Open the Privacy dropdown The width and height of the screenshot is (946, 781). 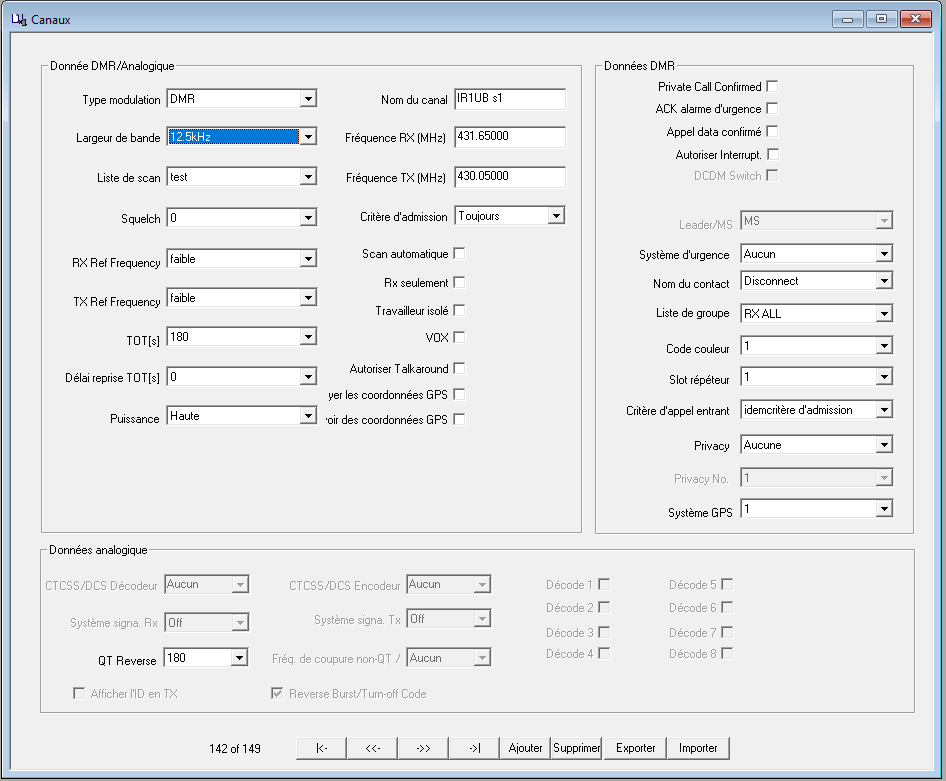(884, 445)
